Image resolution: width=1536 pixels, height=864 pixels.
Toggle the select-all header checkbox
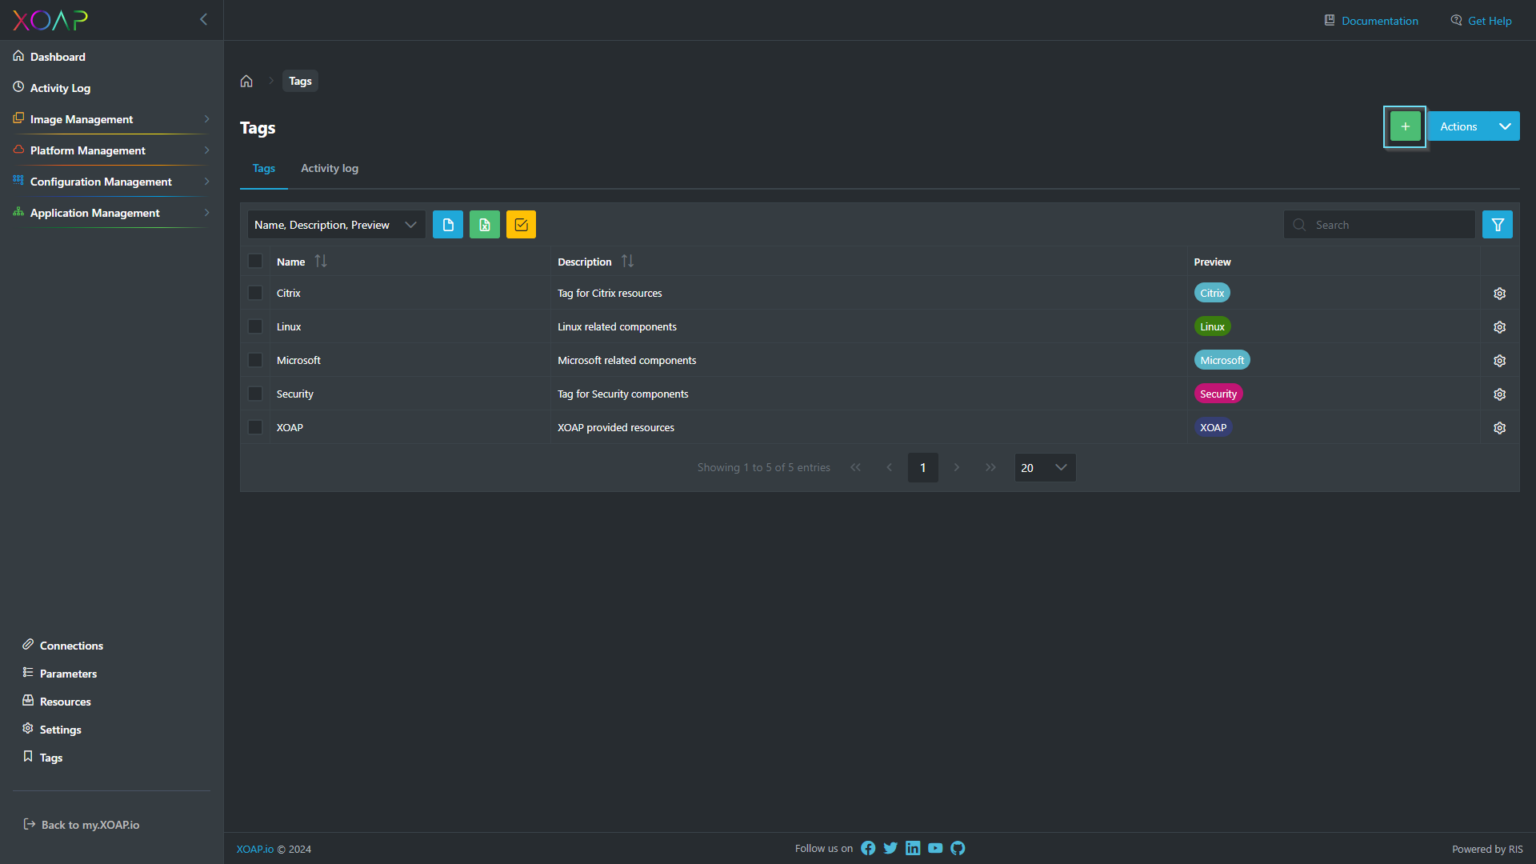coord(255,261)
